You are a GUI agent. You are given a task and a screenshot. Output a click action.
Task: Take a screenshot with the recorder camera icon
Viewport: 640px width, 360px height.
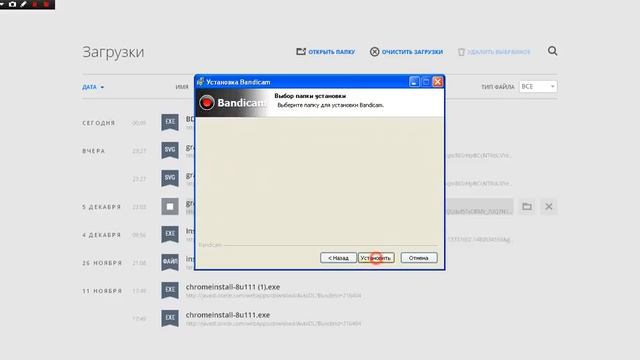pos(12,4)
